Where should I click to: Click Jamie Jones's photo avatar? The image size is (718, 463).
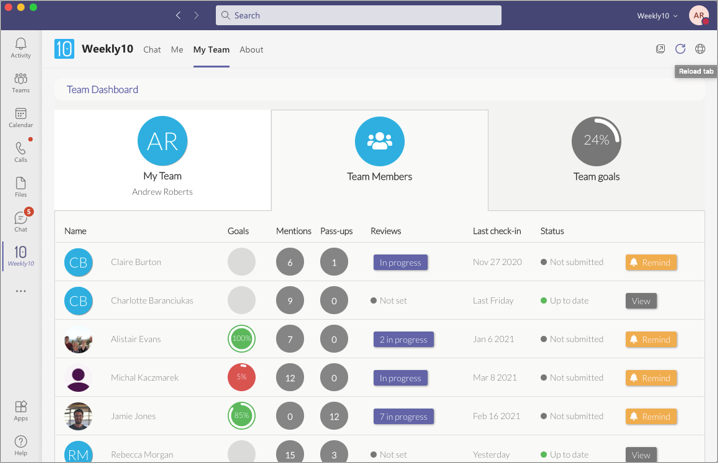78,416
